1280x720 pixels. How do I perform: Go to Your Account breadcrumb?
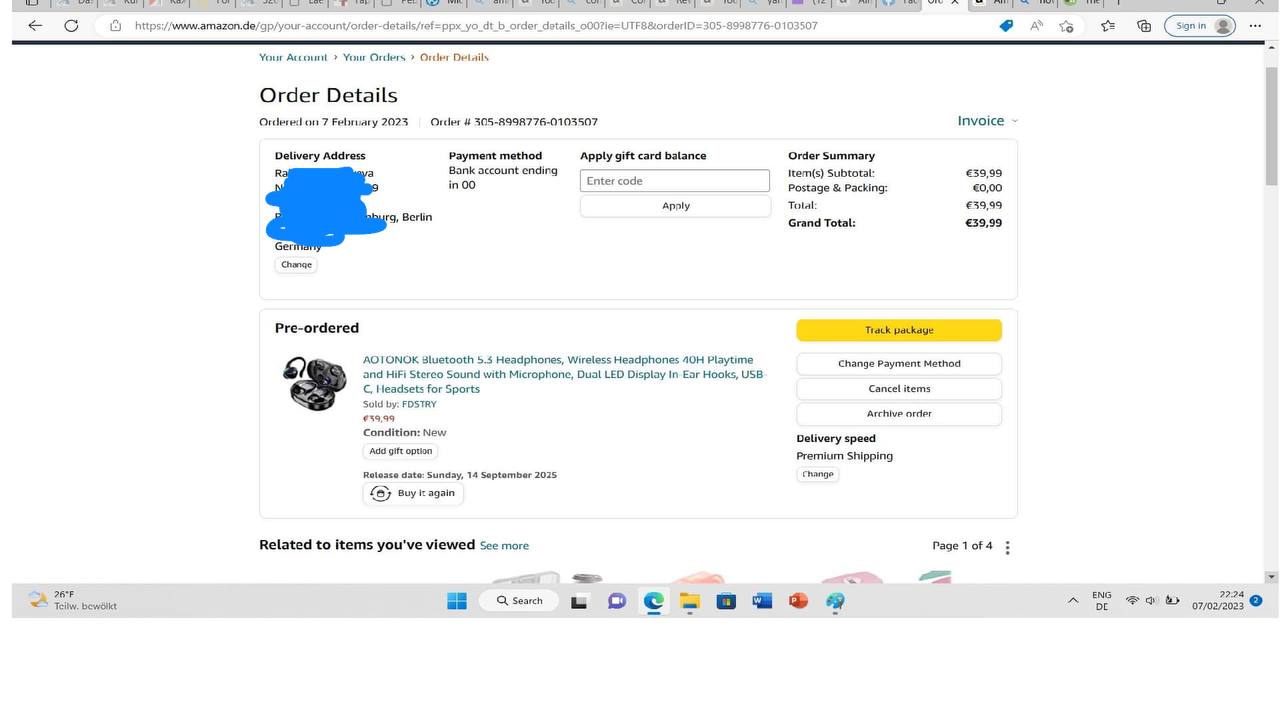point(293,57)
